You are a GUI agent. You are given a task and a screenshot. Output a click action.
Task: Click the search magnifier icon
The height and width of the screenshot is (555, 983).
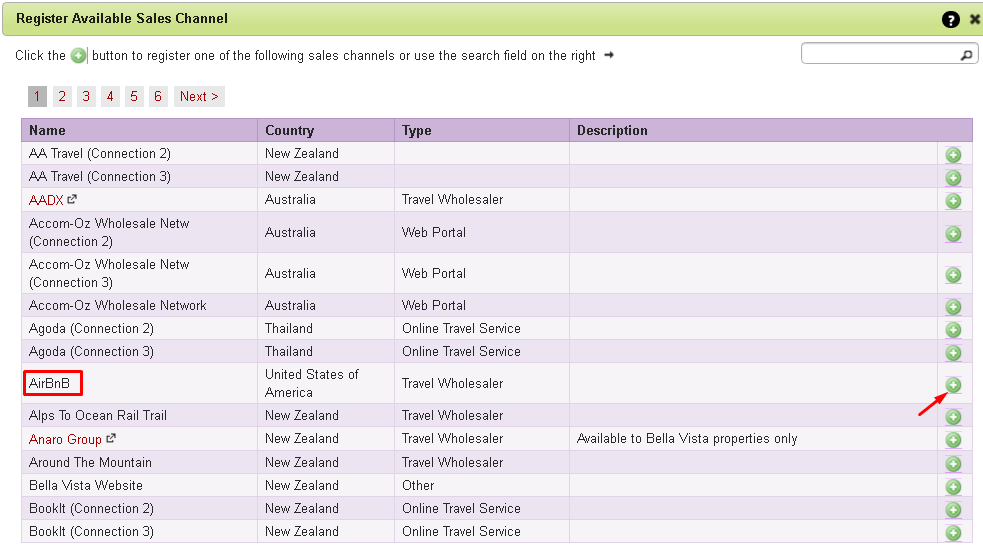[966, 55]
